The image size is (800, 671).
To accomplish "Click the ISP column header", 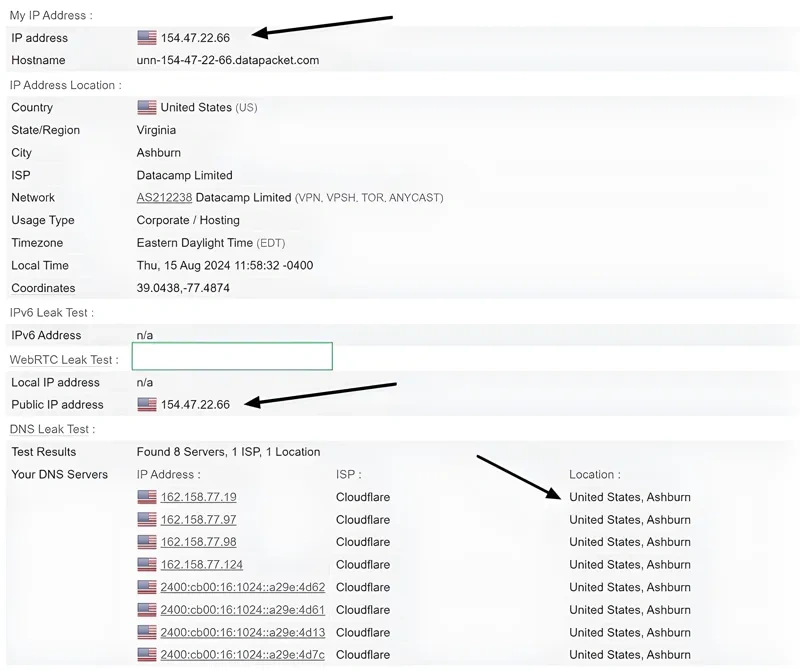I will (349, 474).
